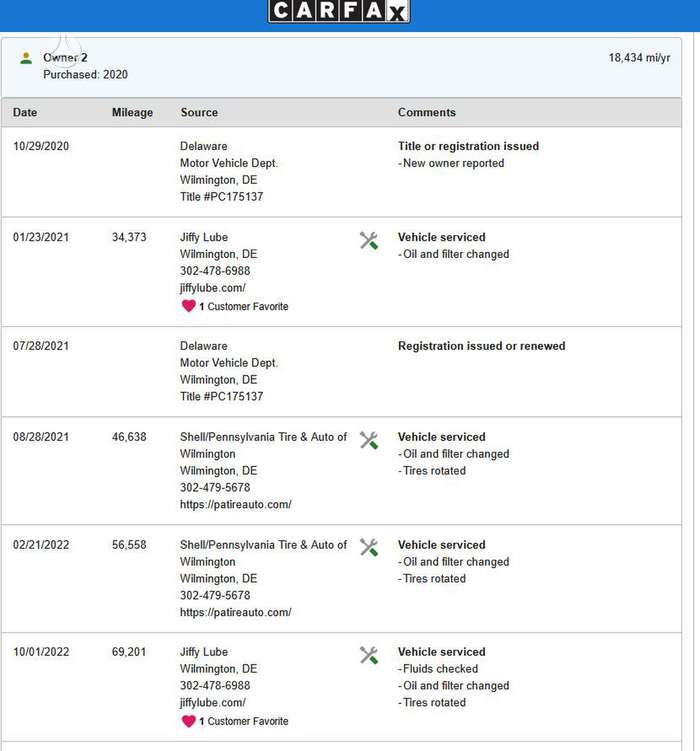
Task: Click the mileage value 69,201
Action: (x=129, y=652)
